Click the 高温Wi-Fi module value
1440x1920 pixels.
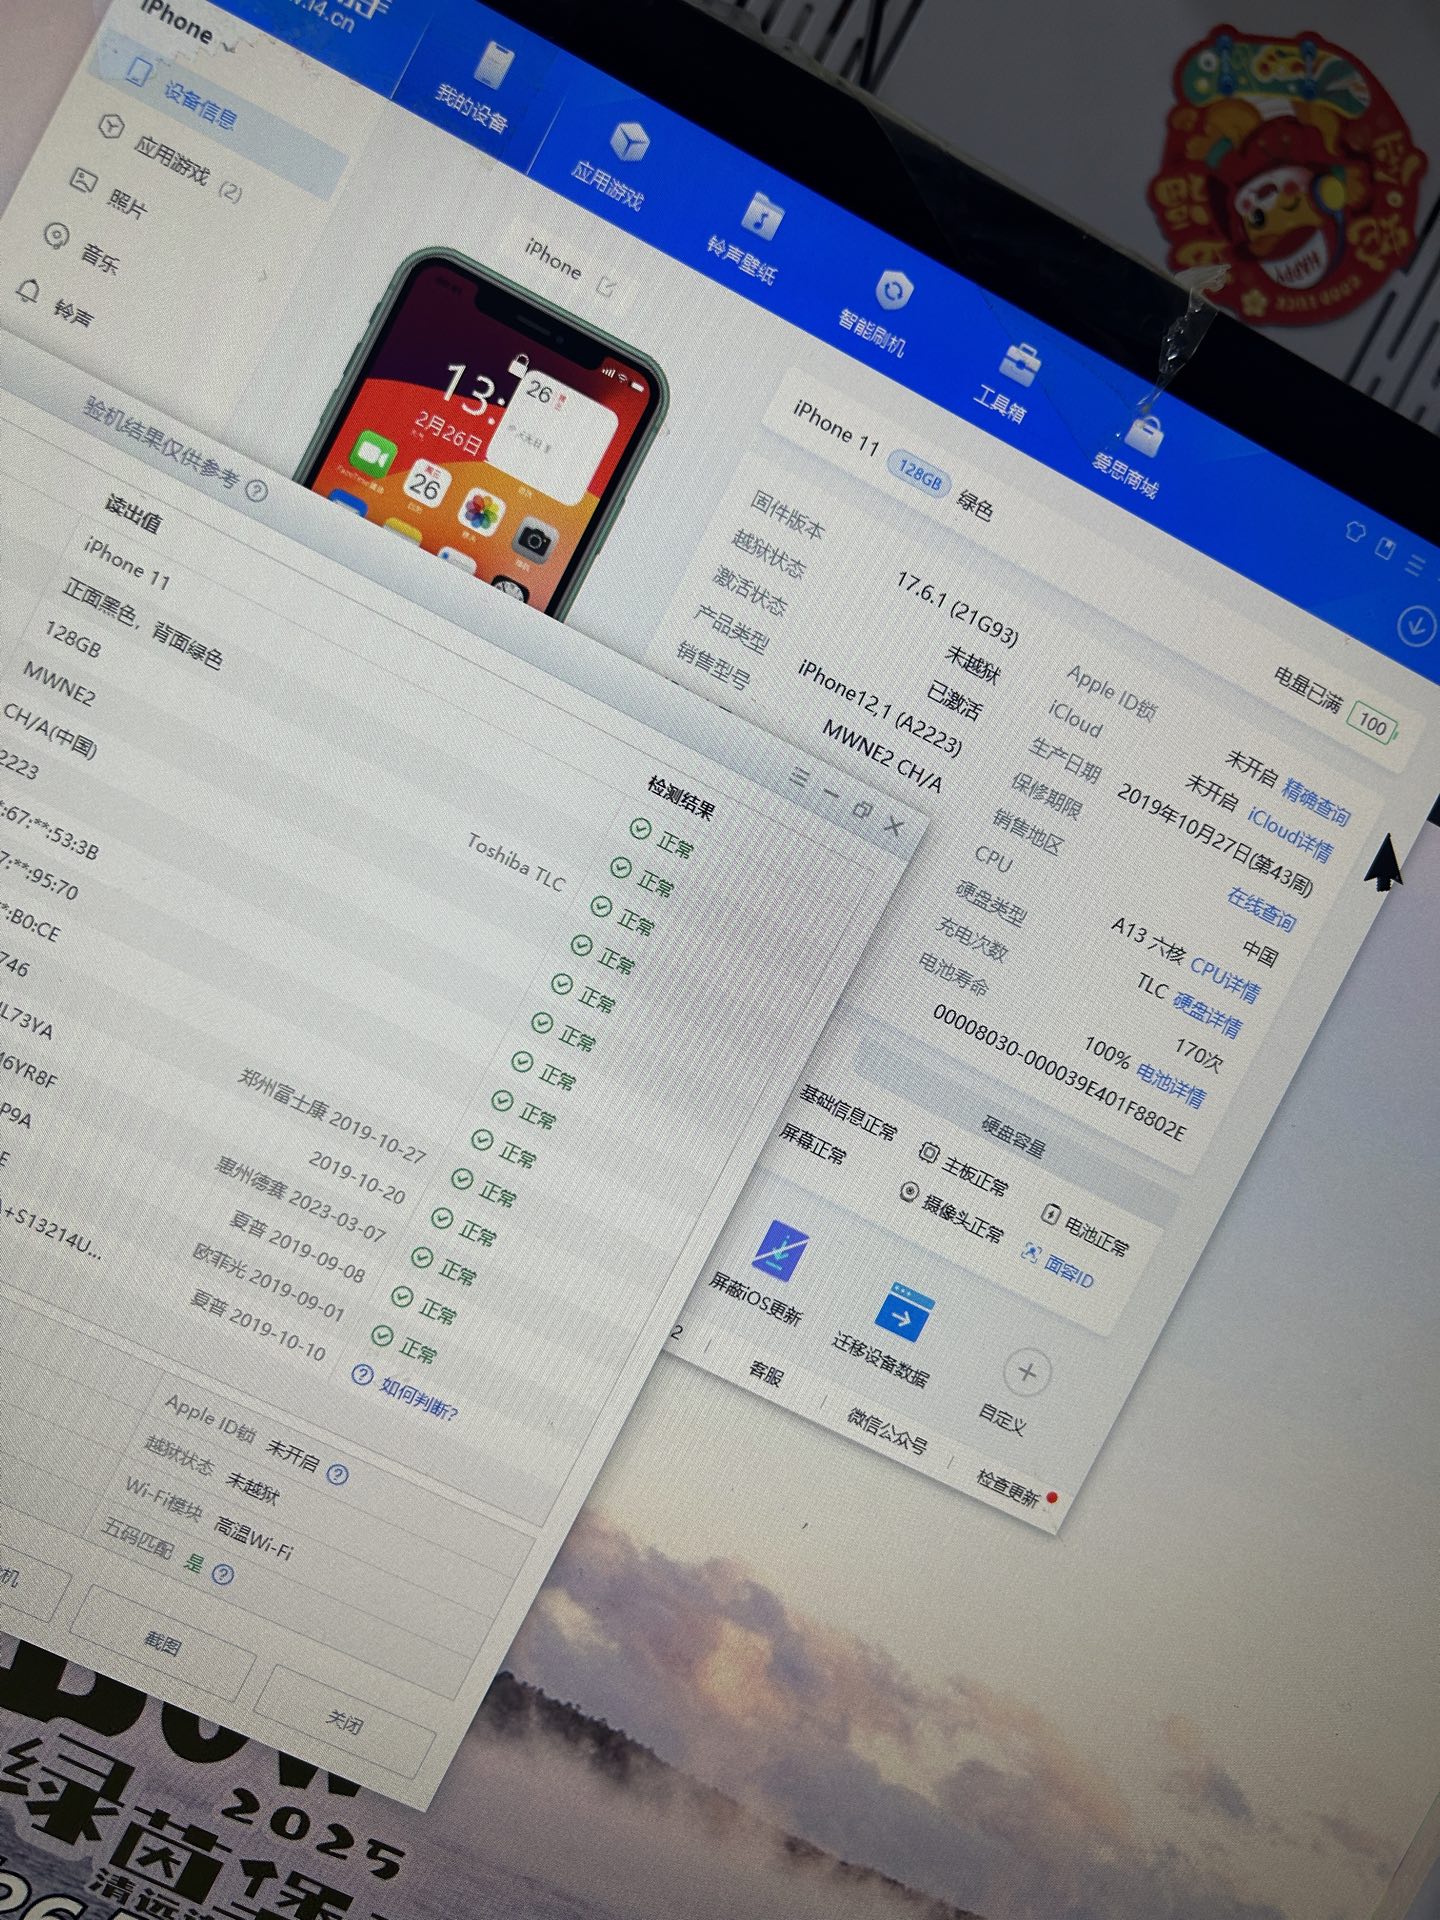(254, 1538)
